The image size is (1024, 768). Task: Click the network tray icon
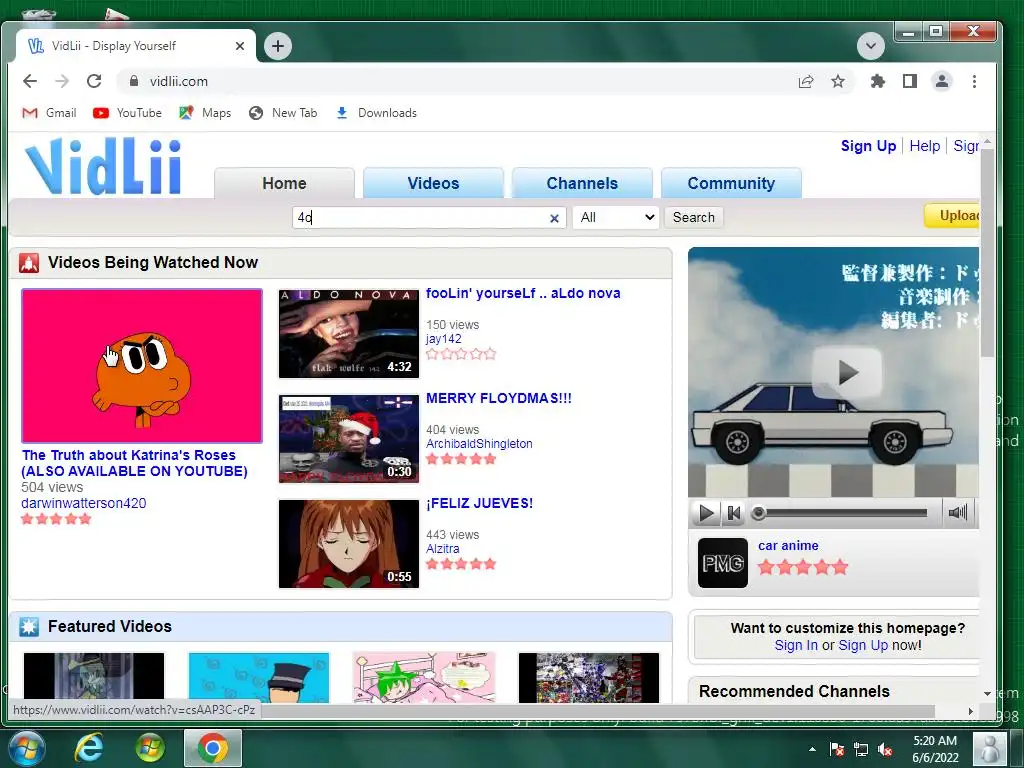tap(861, 749)
